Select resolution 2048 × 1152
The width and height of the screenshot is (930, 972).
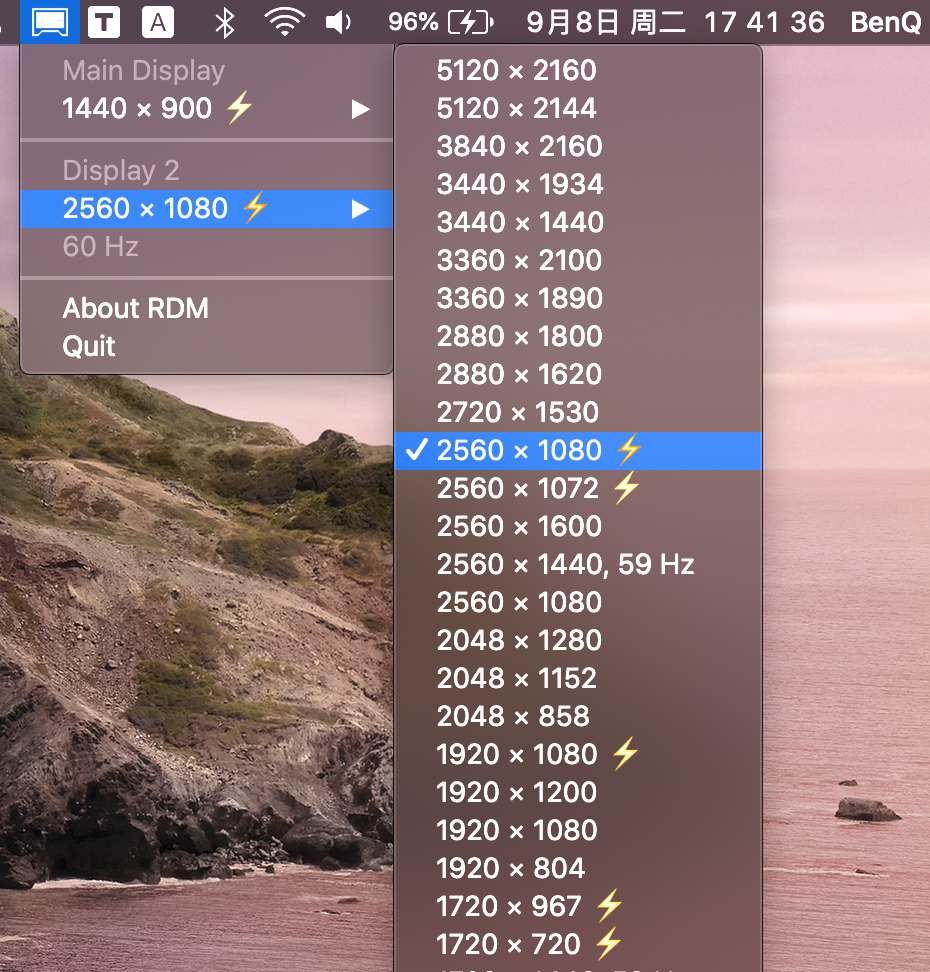[x=578, y=678]
